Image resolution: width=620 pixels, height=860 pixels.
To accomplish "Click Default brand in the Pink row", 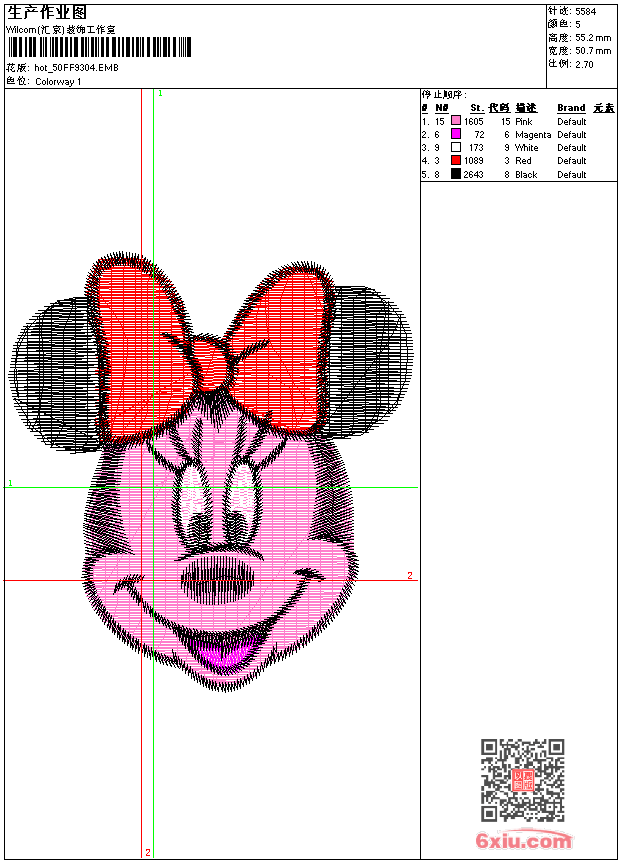I will 572,121.
